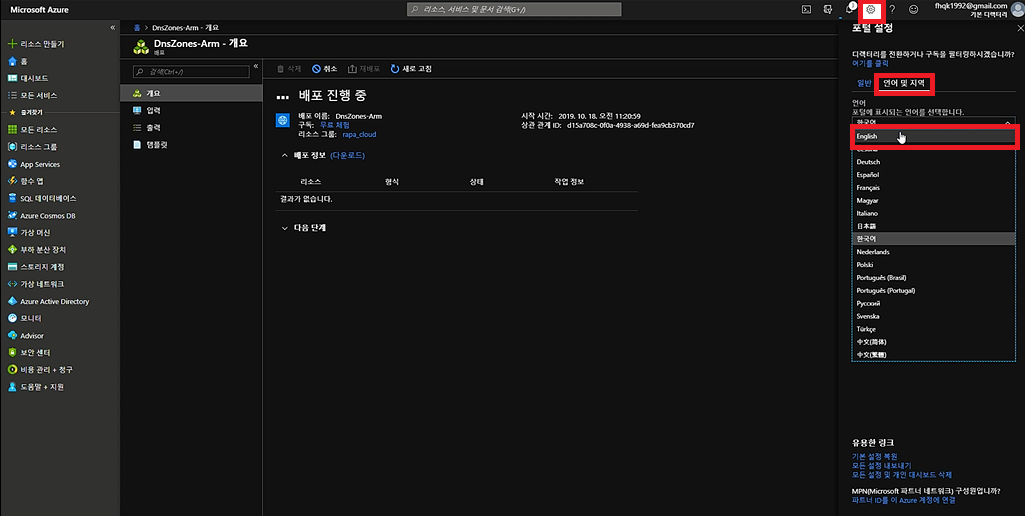Viewport: 1025px width, 516px height.
Task: Open the rapa_cloud resource group link
Action: (x=359, y=134)
